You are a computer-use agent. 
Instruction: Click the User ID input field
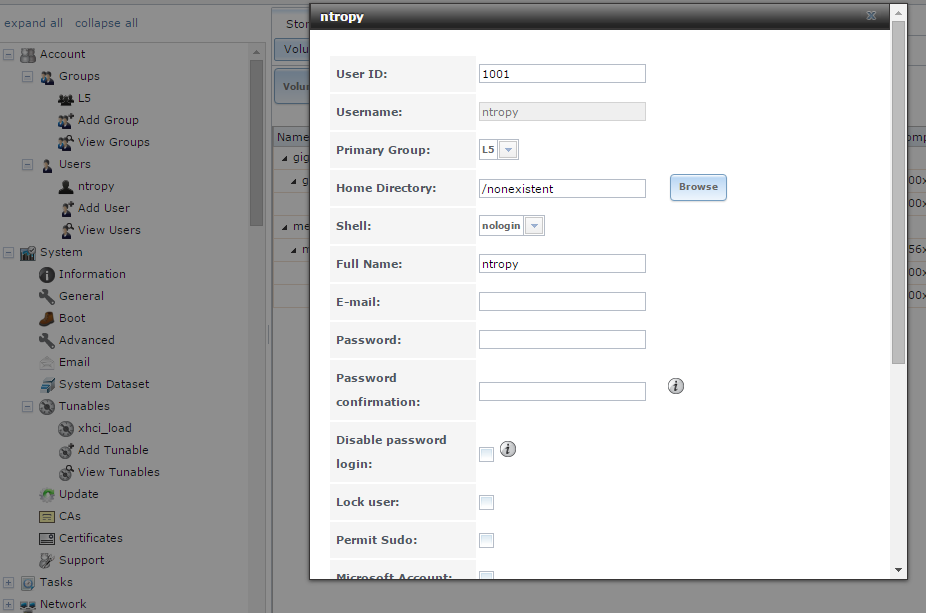562,74
